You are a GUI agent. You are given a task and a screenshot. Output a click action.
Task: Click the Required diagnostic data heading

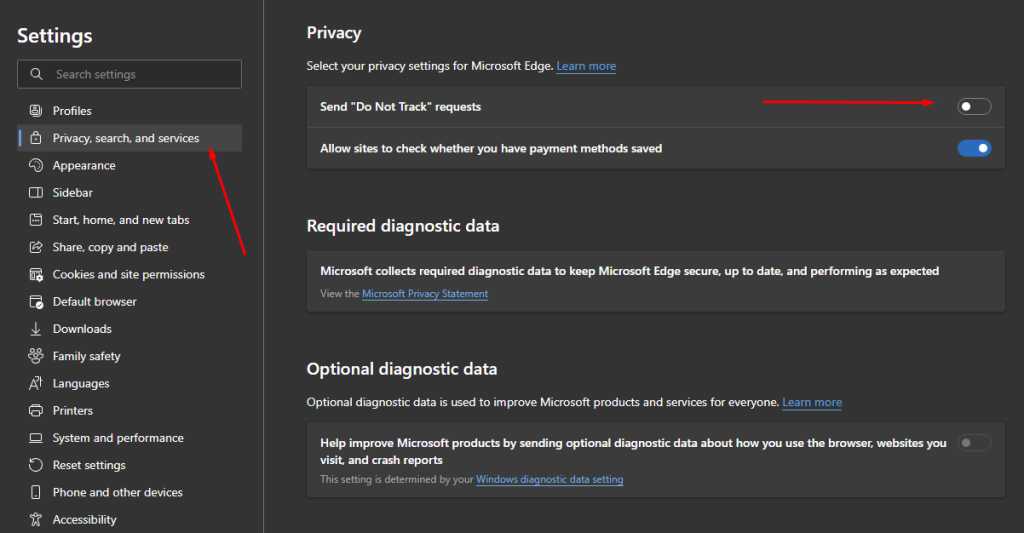(403, 226)
